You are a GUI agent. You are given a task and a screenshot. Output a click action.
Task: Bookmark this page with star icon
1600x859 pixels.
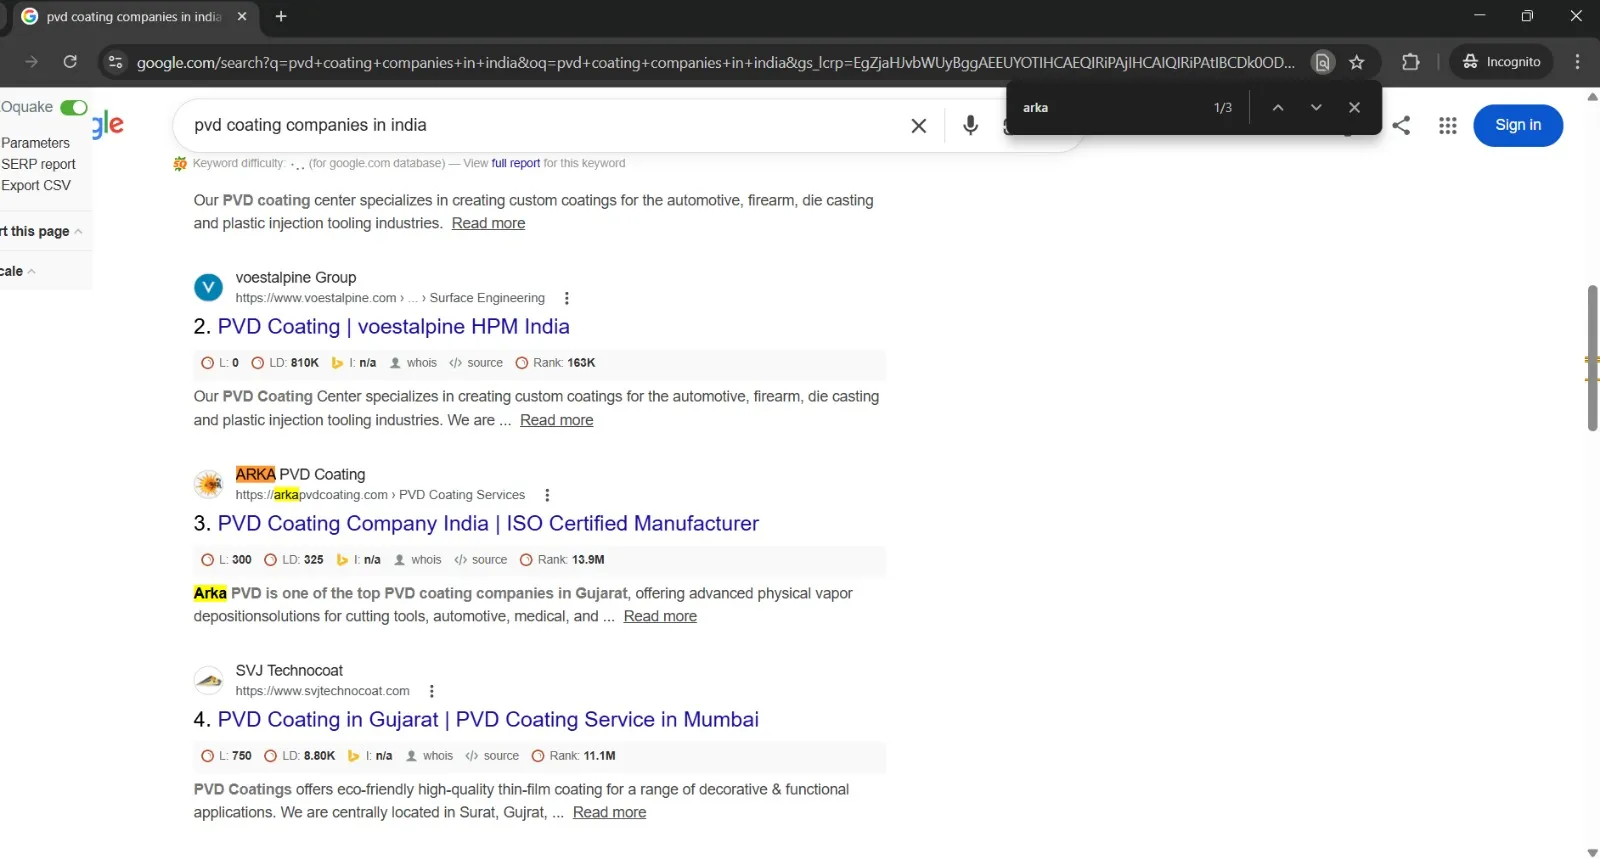click(1357, 62)
